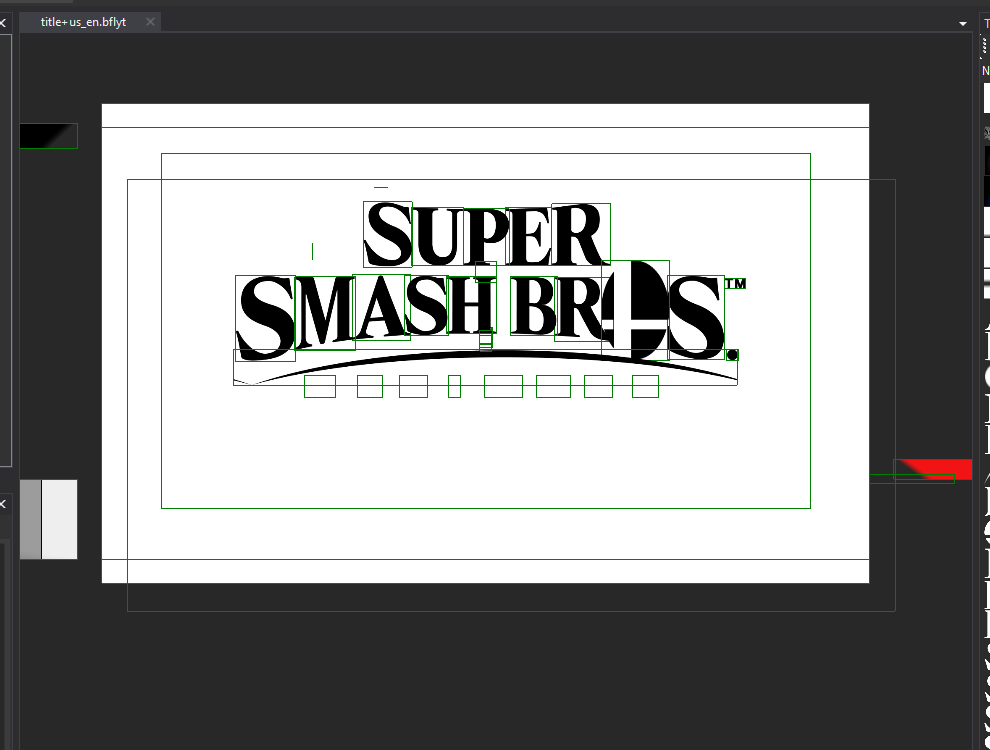This screenshot has height=750, width=990.
Task: Switch to the title+us_en.bflyt tab
Action: pos(83,22)
